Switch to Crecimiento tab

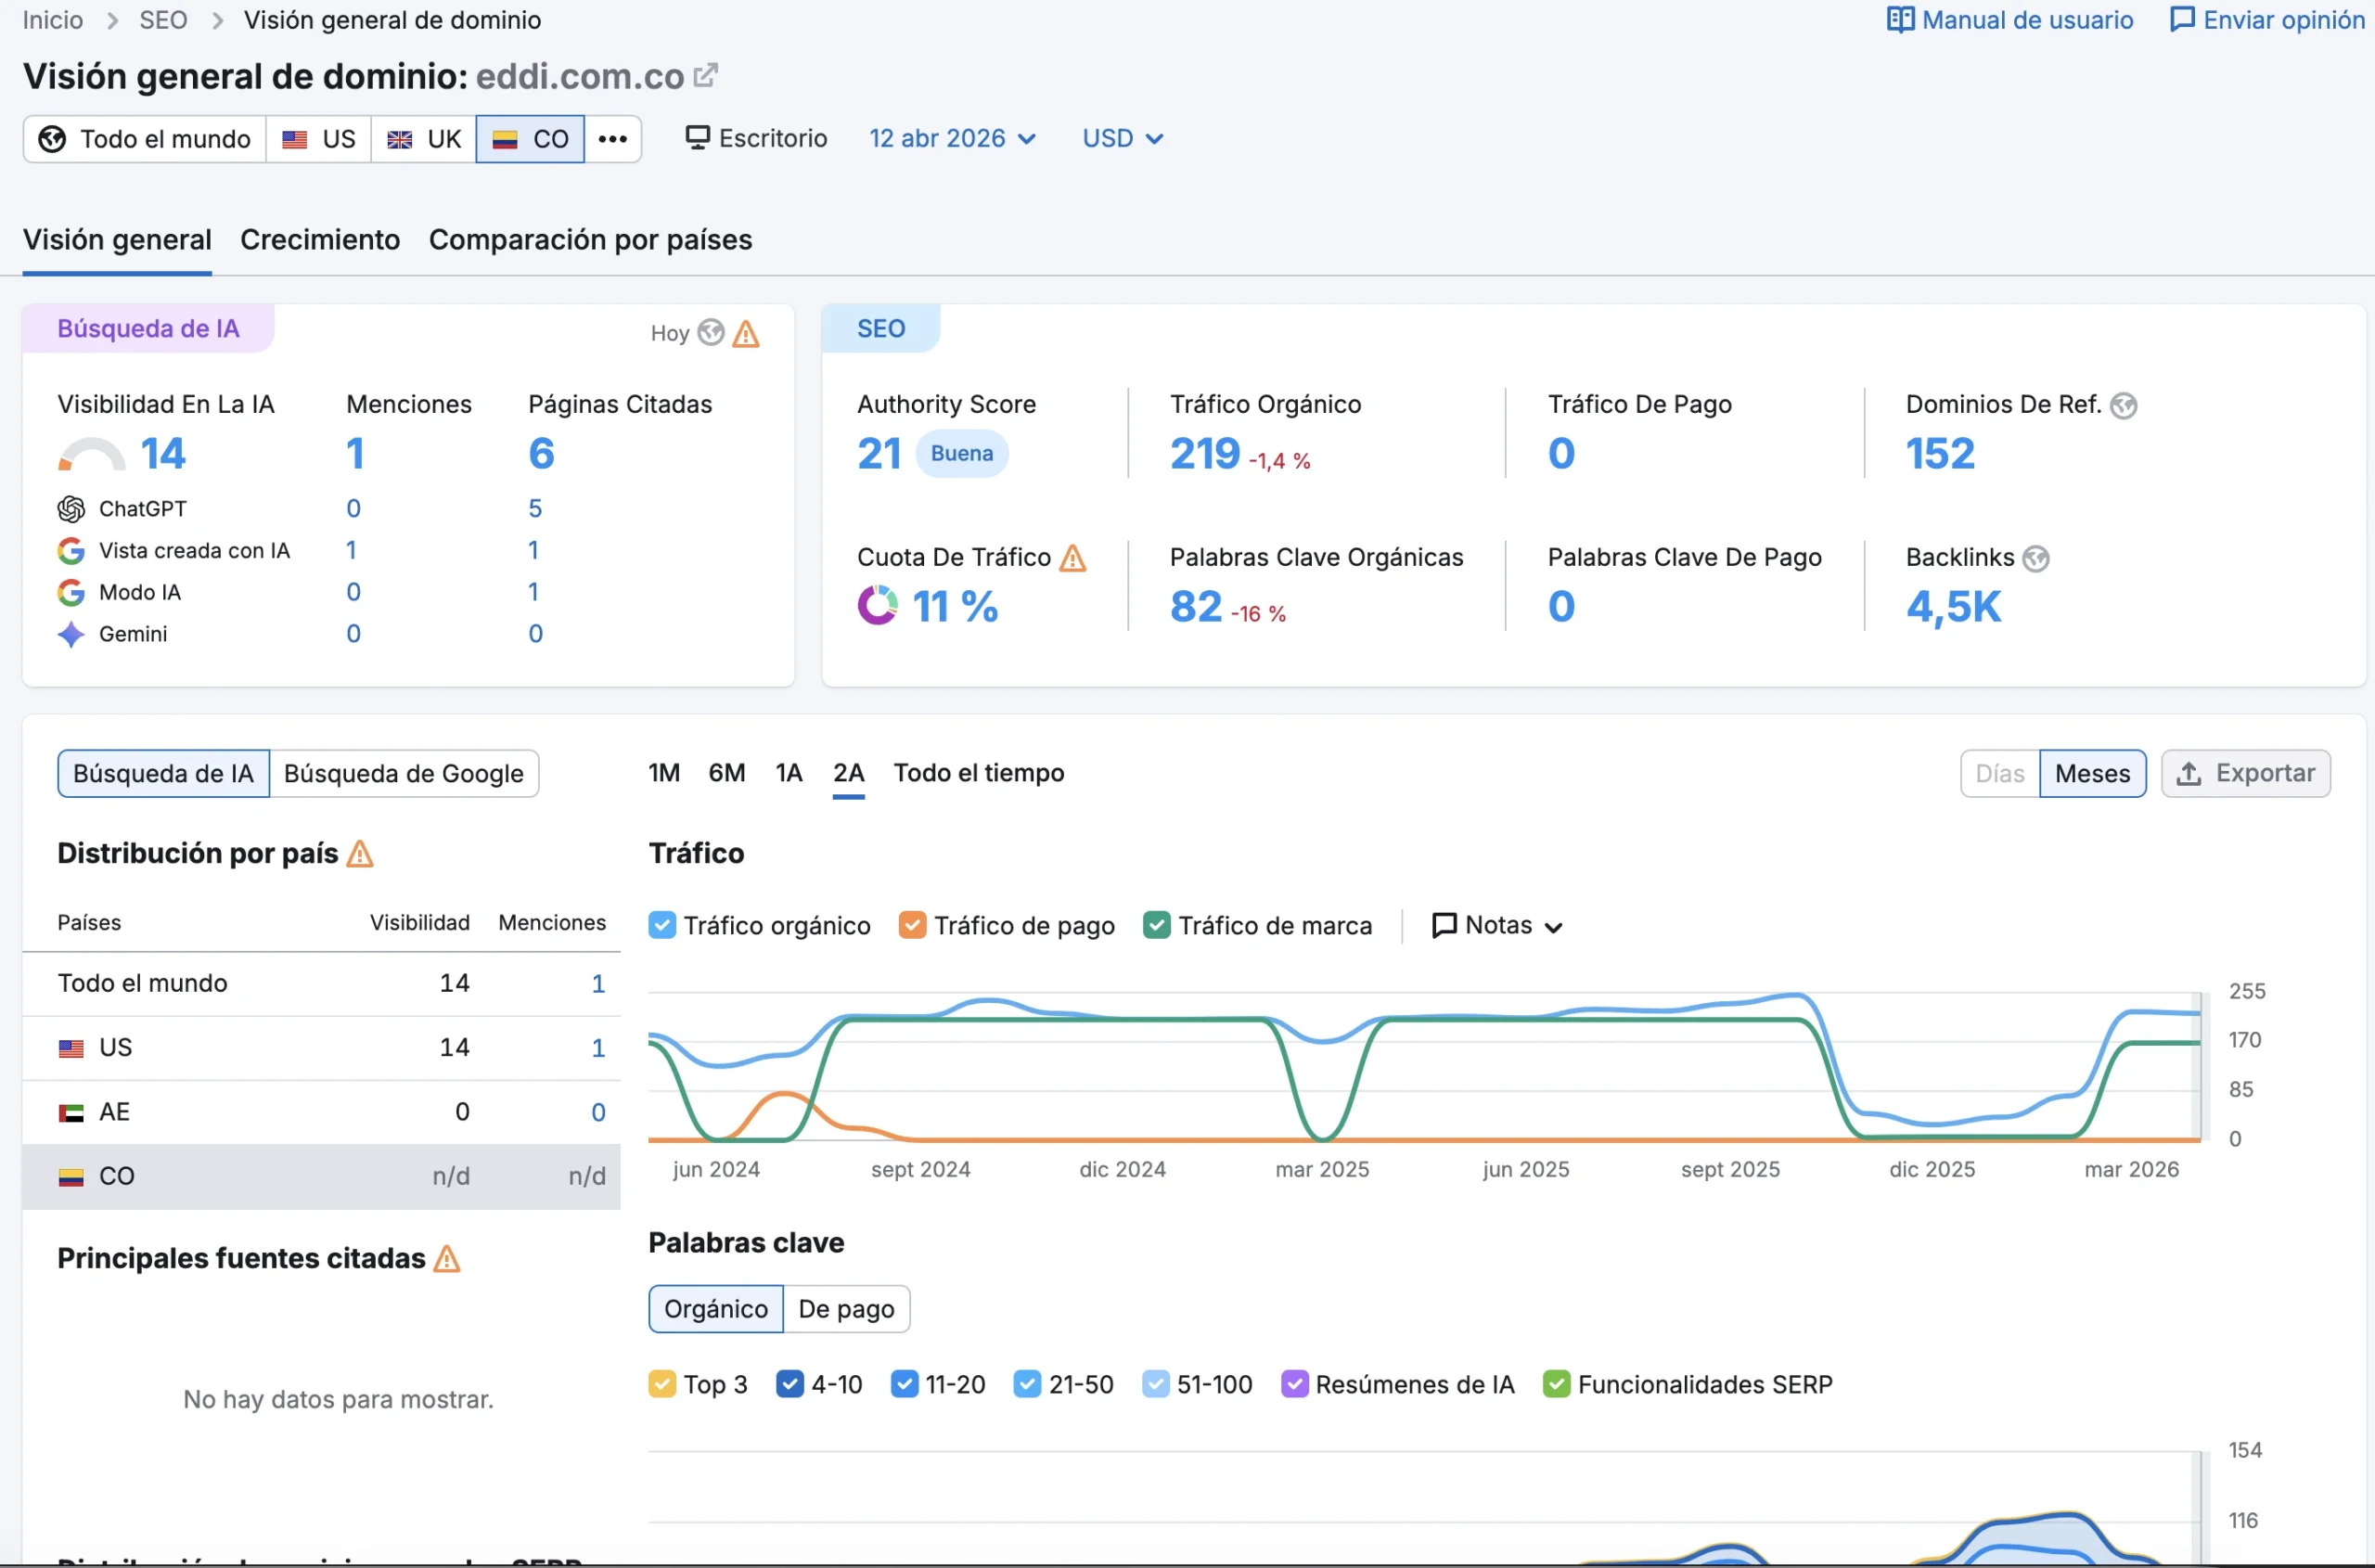(320, 240)
